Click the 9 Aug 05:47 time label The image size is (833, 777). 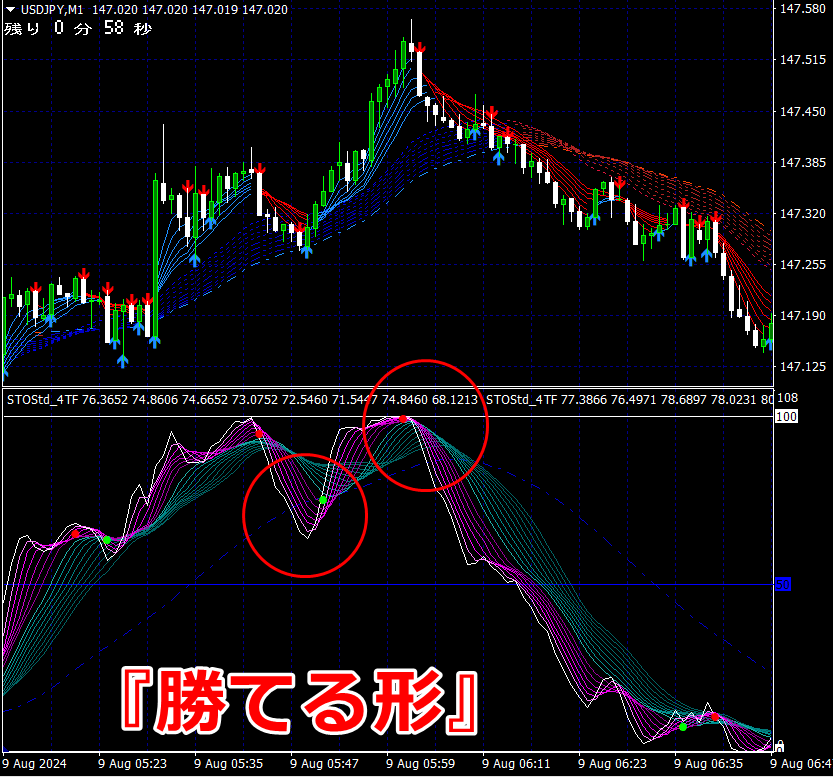[x=324, y=764]
